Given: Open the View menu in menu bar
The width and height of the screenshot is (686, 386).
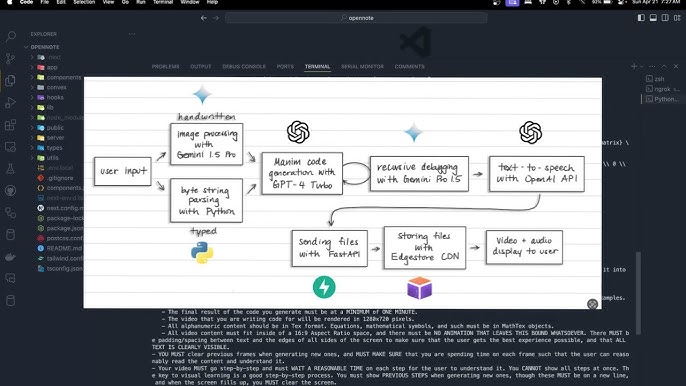Looking at the screenshot, I should [108, 2].
